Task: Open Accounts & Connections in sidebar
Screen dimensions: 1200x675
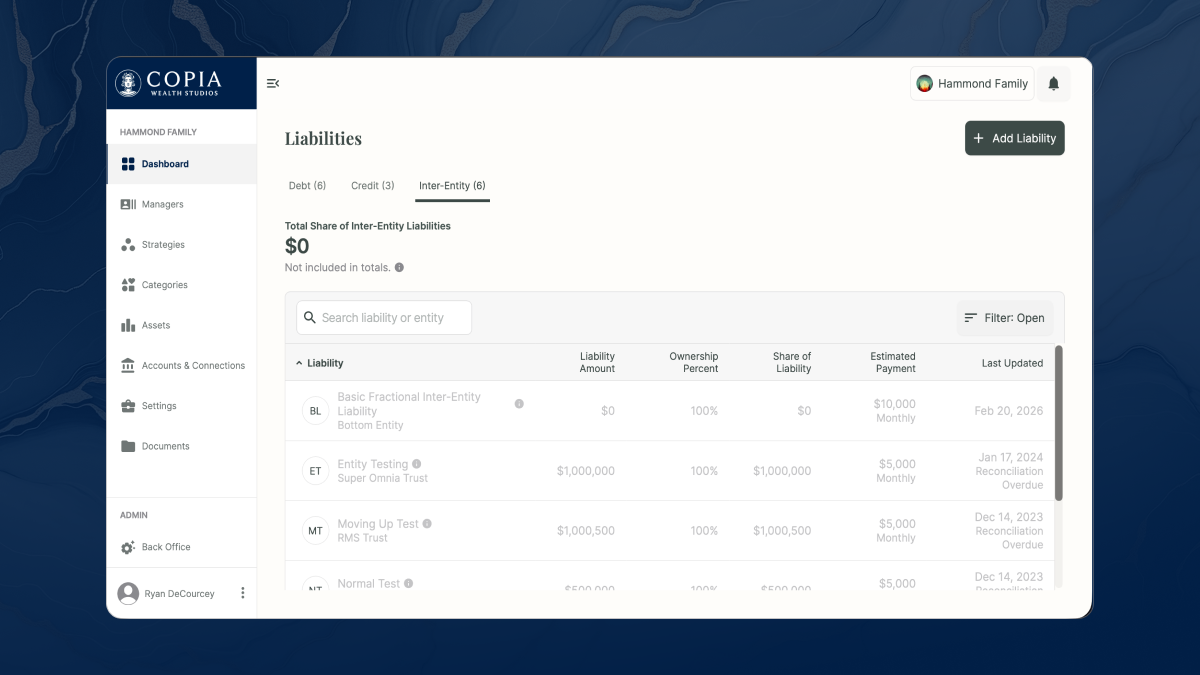Action: point(192,366)
